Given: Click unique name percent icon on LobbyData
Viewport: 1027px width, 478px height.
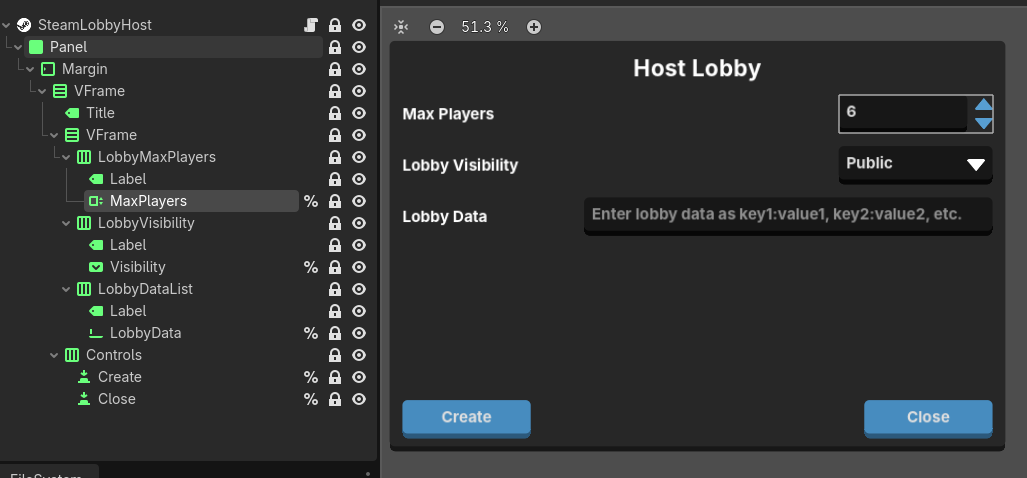Looking at the screenshot, I should coord(311,333).
